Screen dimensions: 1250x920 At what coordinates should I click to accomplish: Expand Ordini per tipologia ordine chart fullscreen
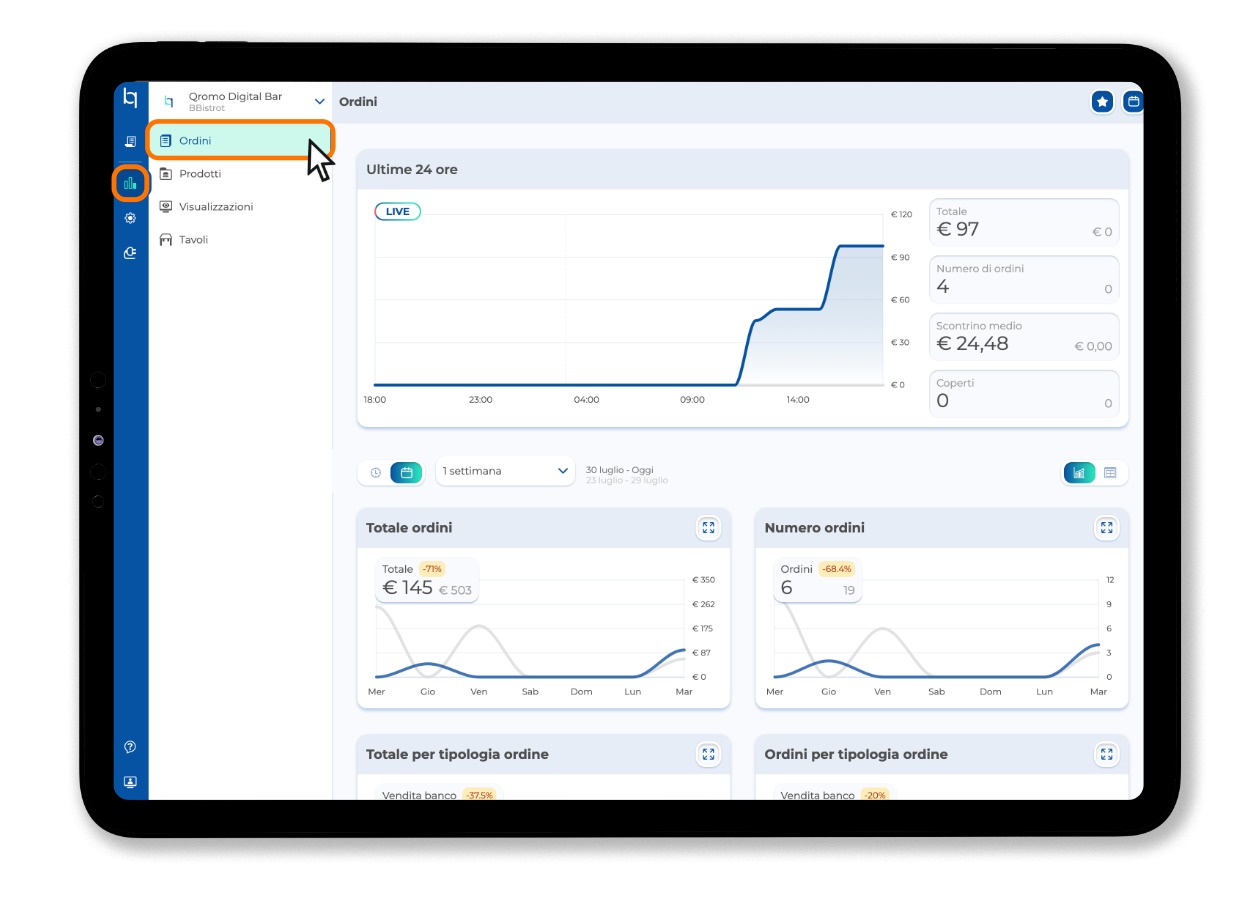(1107, 755)
